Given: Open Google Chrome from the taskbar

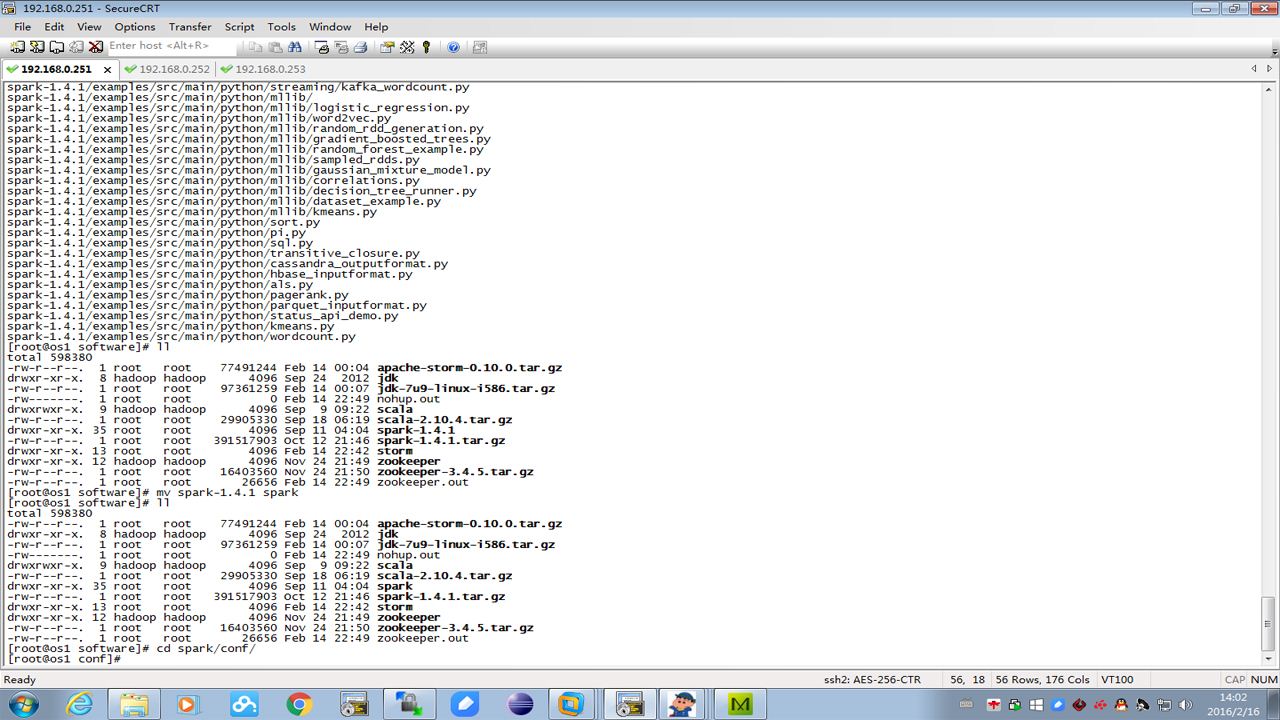Looking at the screenshot, I should coord(298,704).
